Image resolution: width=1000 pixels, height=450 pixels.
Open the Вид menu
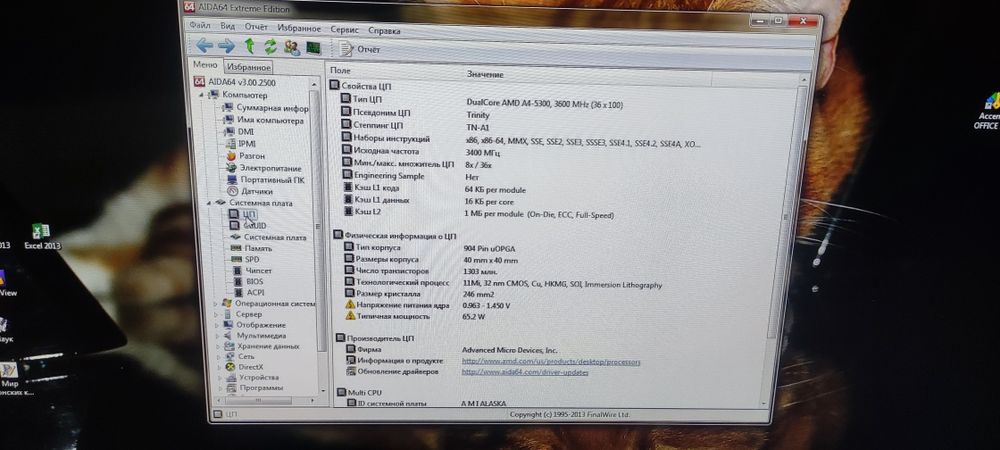pos(228,26)
